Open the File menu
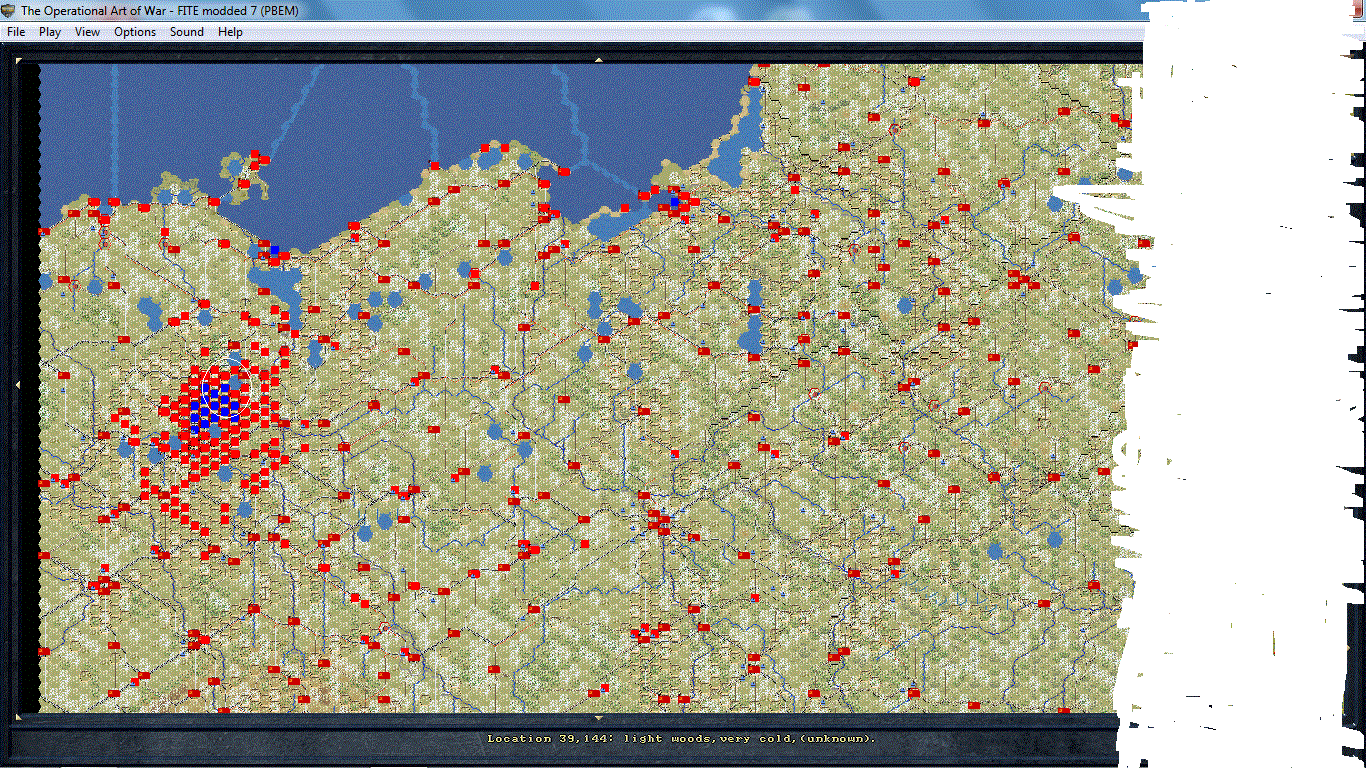This screenshot has width=1366, height=768. coord(16,32)
